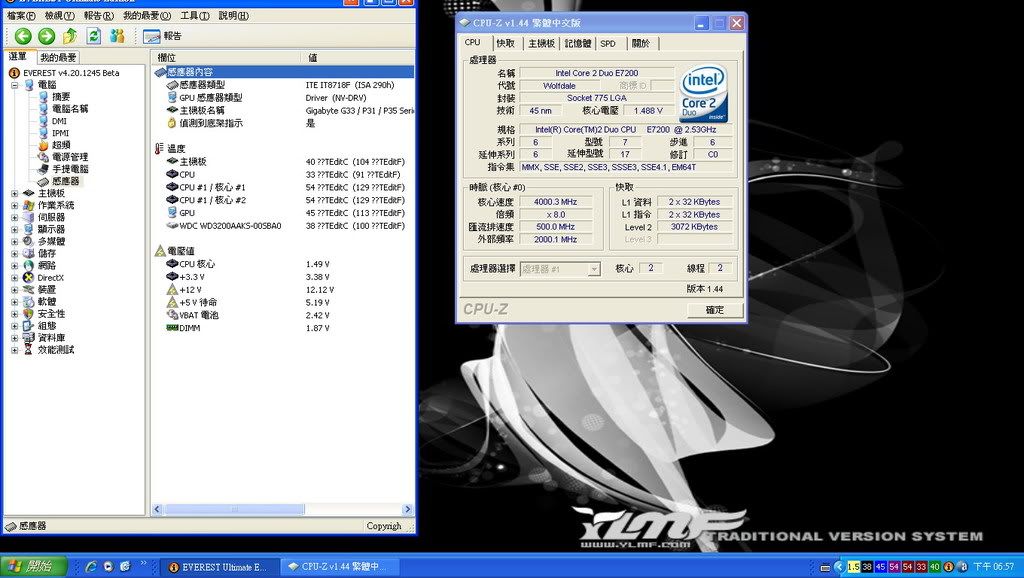Expand the 多媒體 tree node
The width and height of the screenshot is (1024, 578).
coord(14,242)
